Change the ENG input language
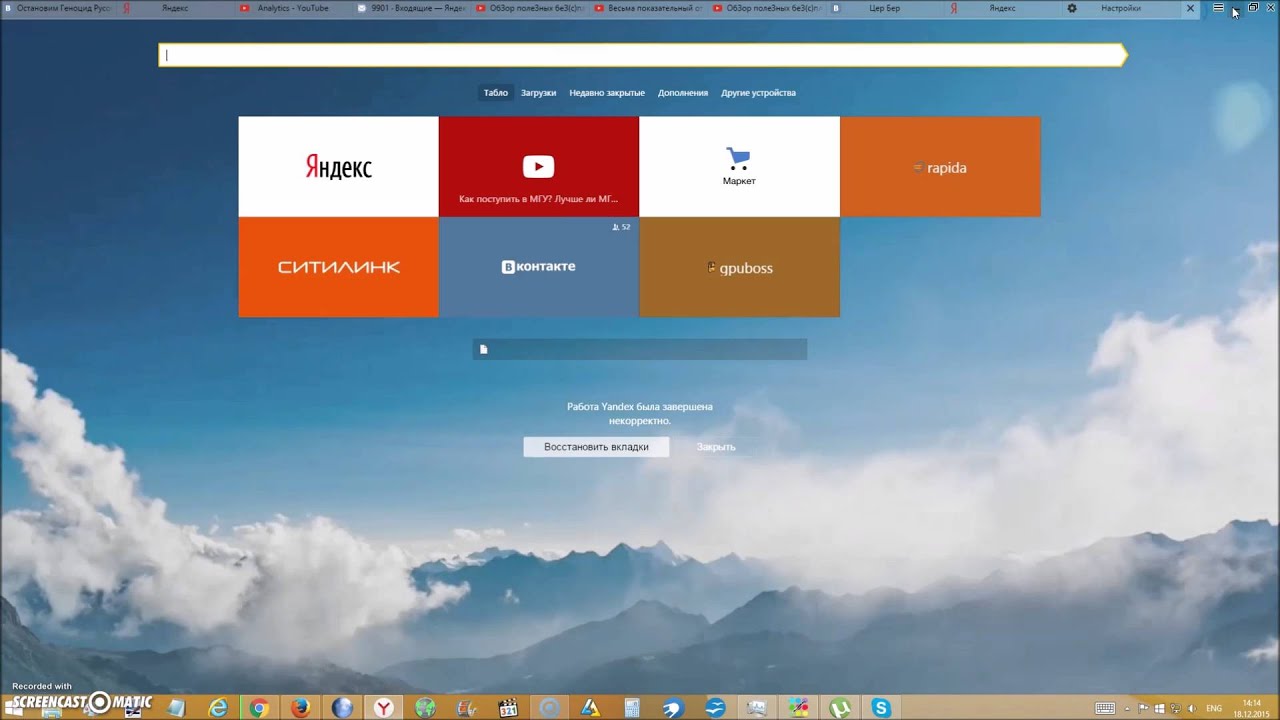The image size is (1280, 720). tap(1214, 709)
